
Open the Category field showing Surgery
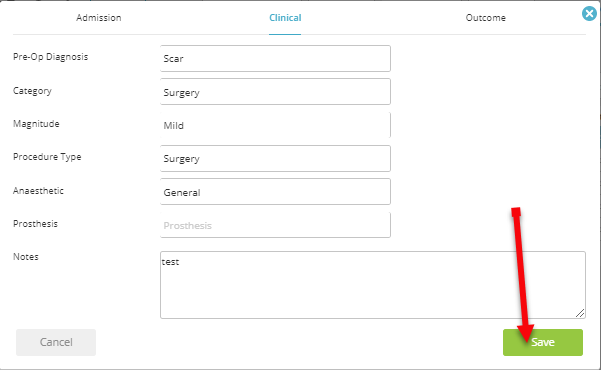[x=275, y=92]
